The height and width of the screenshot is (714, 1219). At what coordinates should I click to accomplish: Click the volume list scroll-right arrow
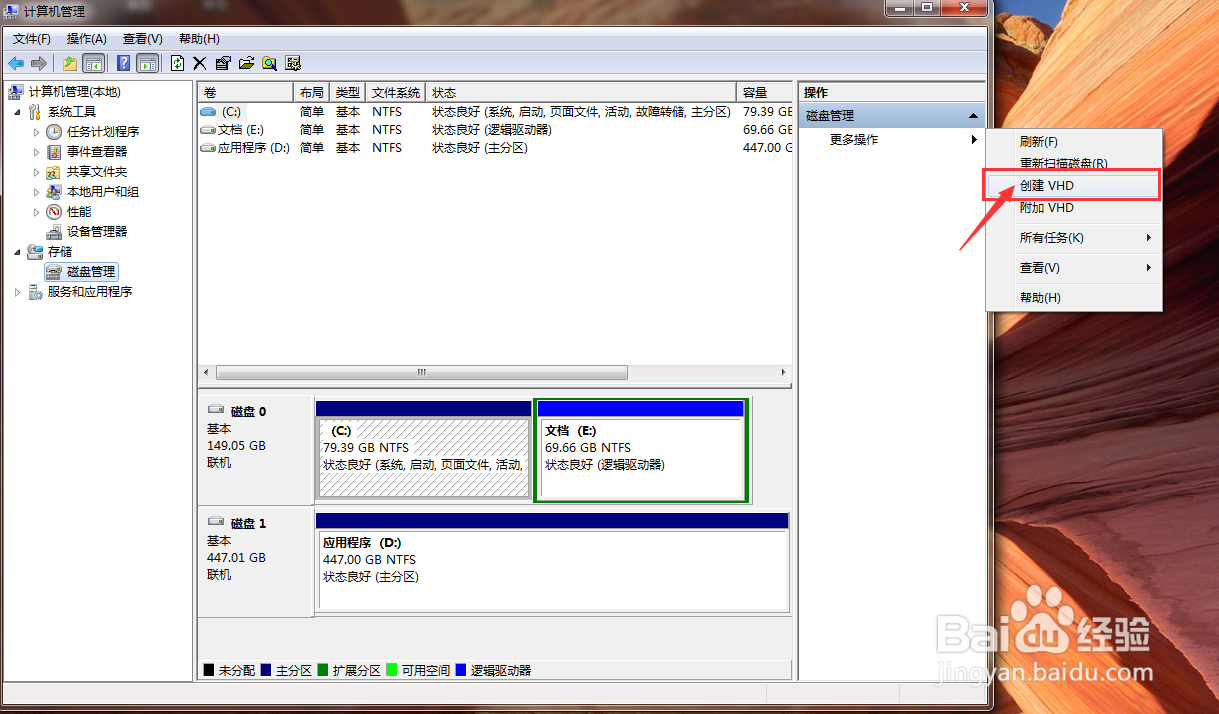[784, 372]
